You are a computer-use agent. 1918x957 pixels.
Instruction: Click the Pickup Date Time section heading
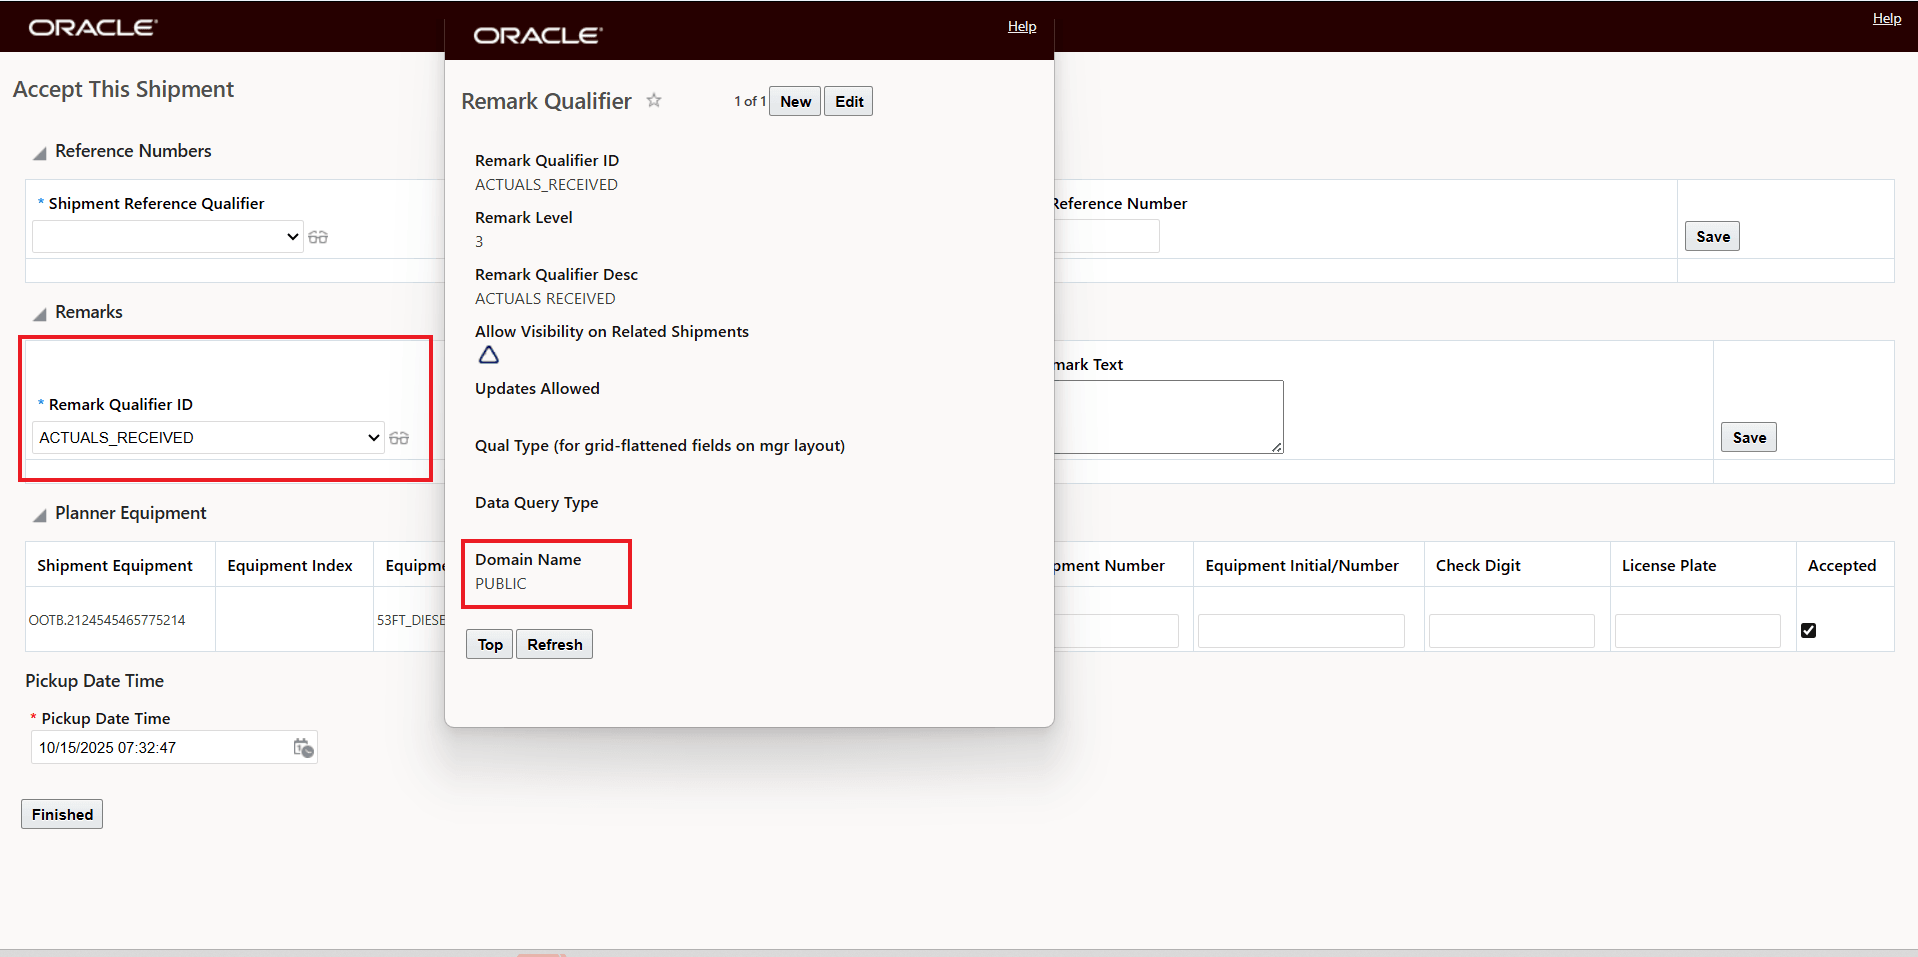pyautogui.click(x=95, y=681)
